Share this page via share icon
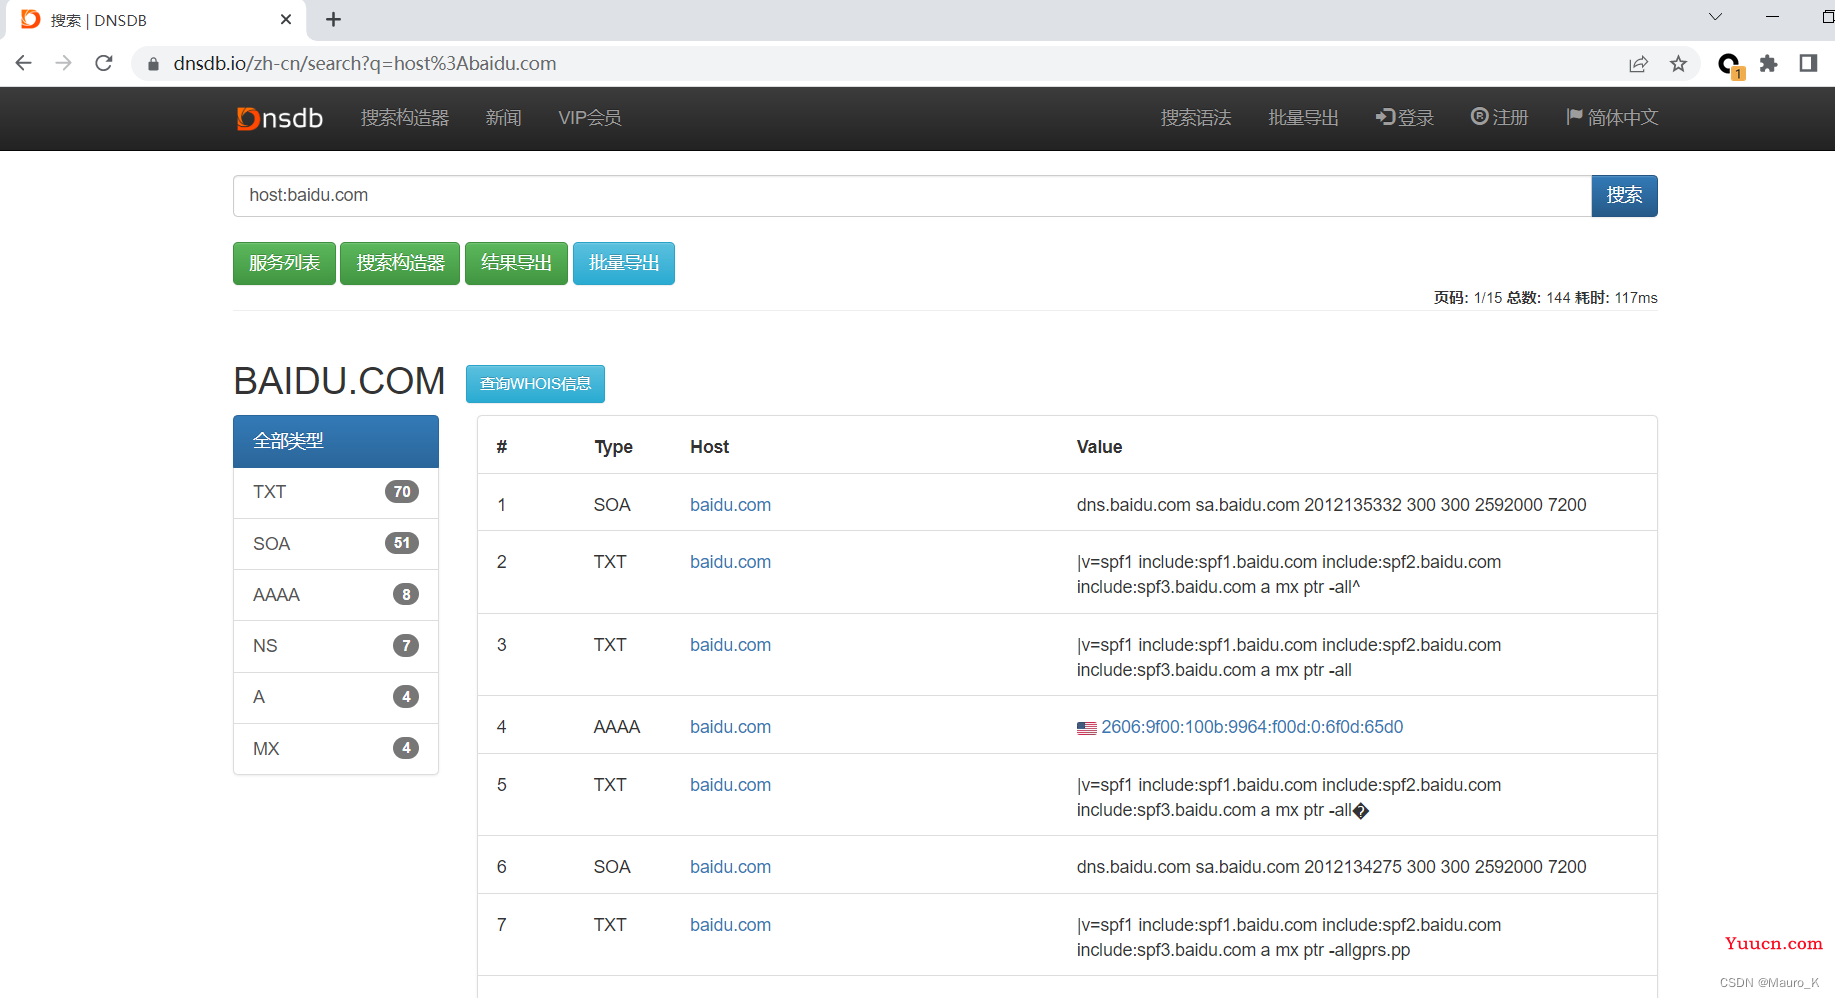1835x998 pixels. pos(1638,64)
